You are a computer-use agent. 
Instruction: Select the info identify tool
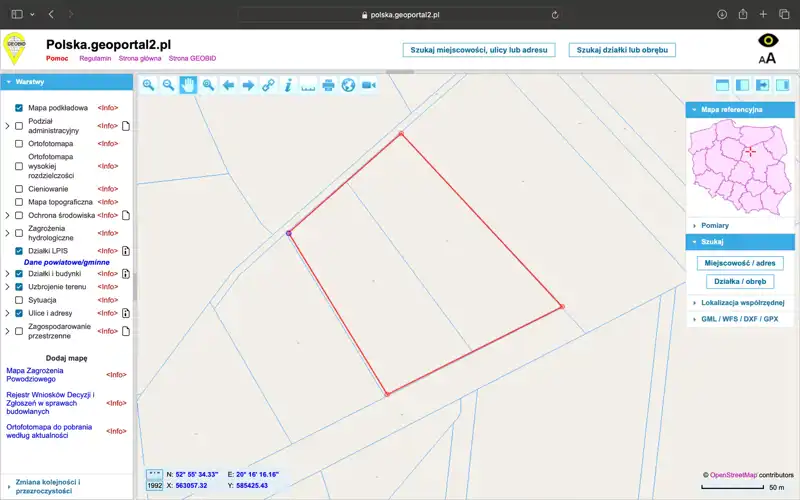288,85
